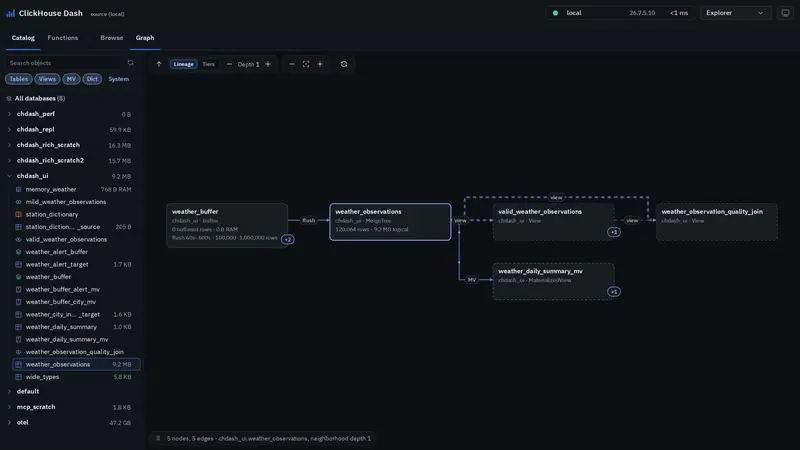The width and height of the screenshot is (800, 450).
Task: Click +1 badge on weather_daily_summary_mv node
Action: click(614, 292)
